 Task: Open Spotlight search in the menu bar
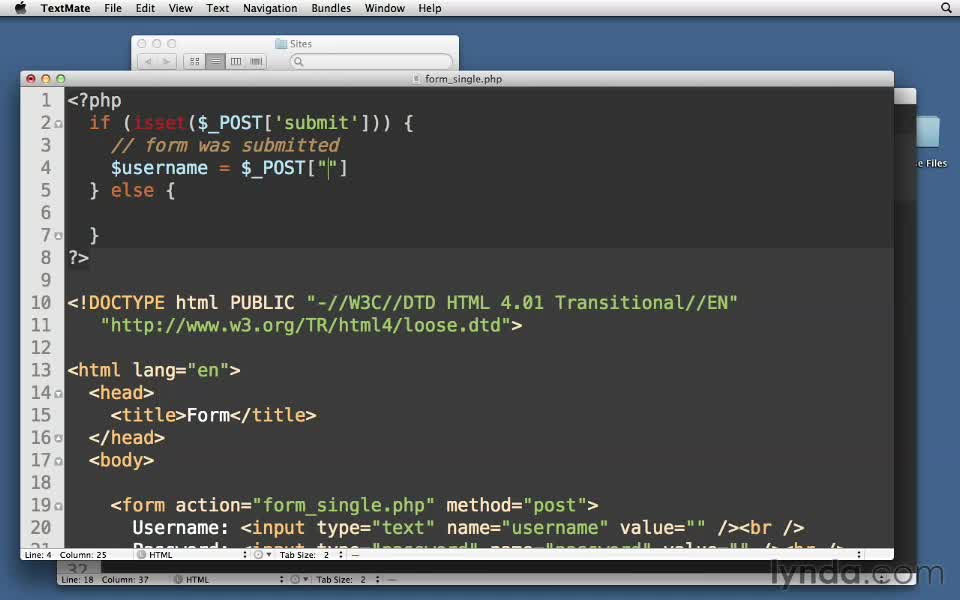(x=946, y=8)
